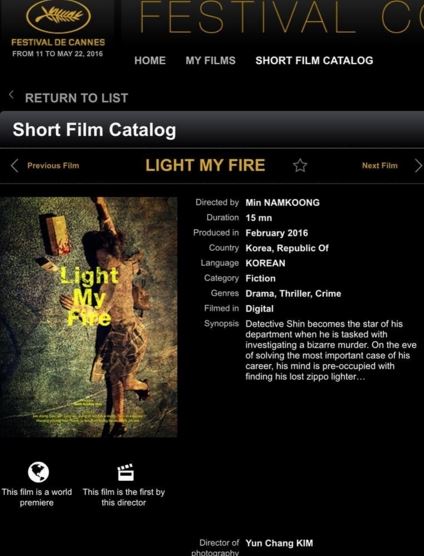Click cinematographer name Yun Chang KIM

pos(279,543)
